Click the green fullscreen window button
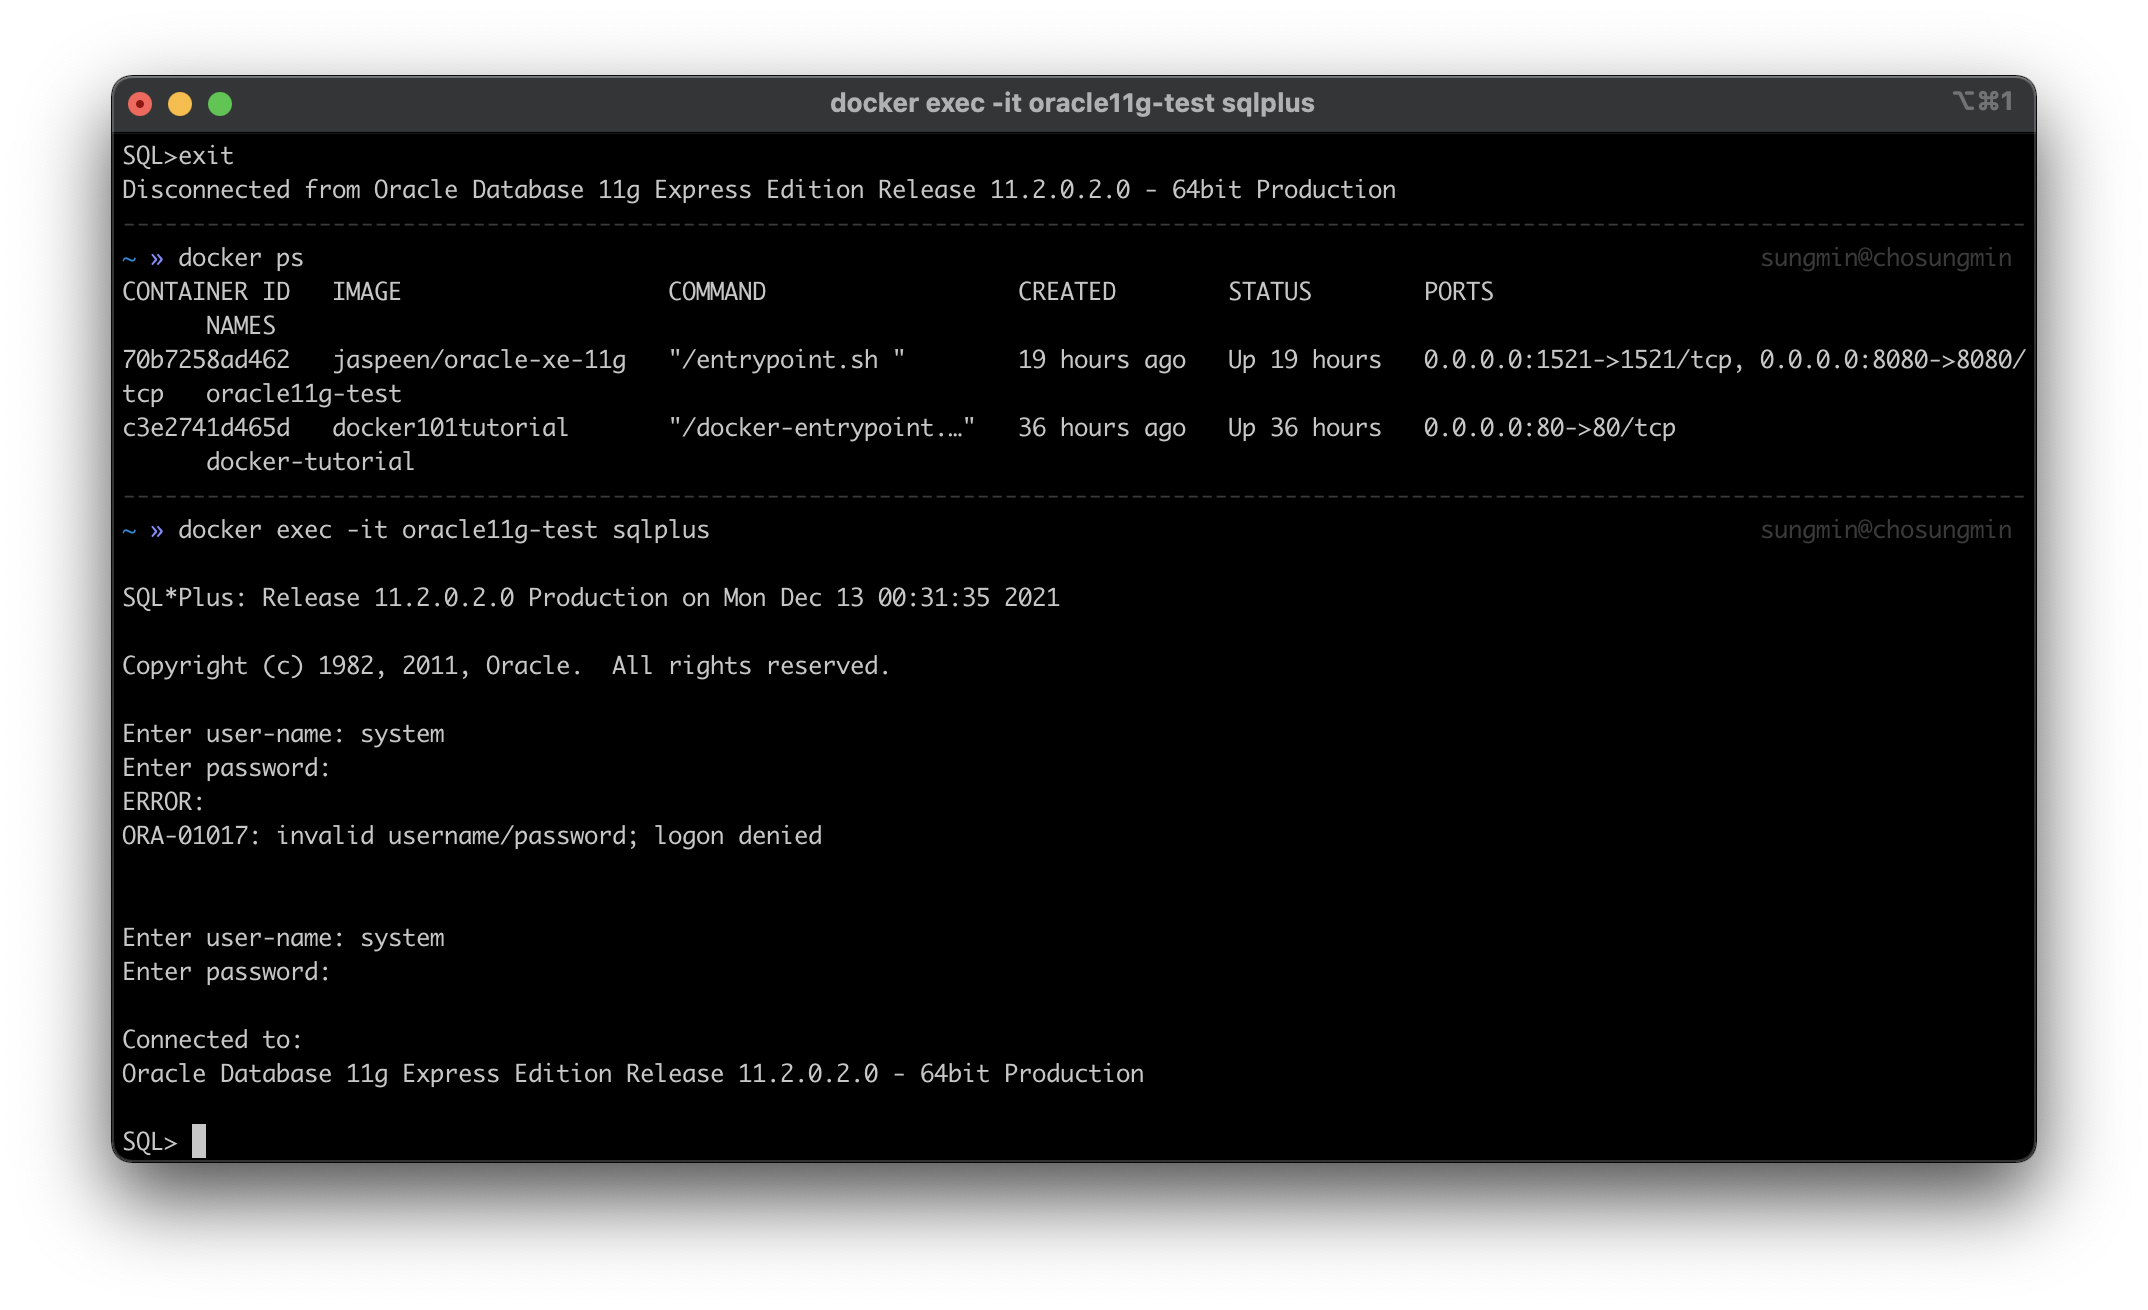The height and width of the screenshot is (1310, 2148). click(220, 104)
